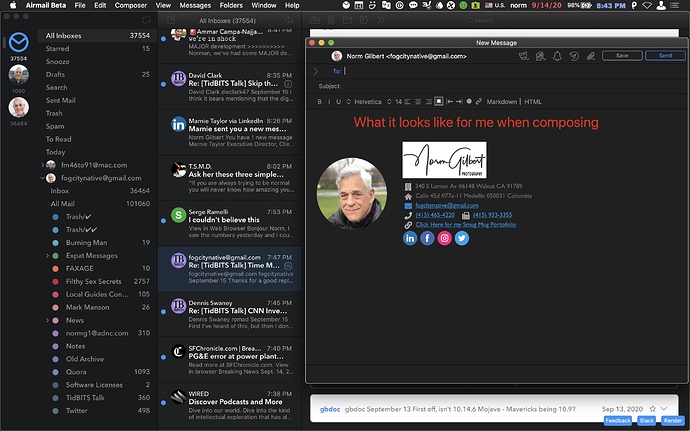Open the Twitter signature icon
690x431 pixels.
462,238
